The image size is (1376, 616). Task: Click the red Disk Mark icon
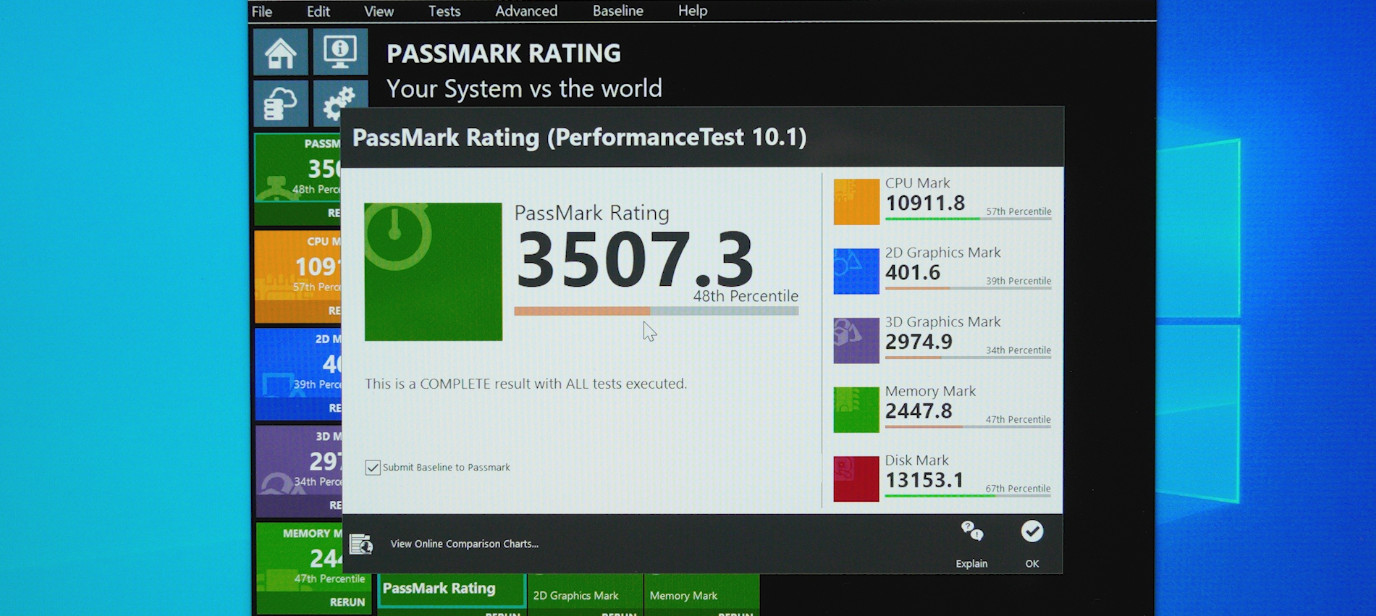coord(856,479)
